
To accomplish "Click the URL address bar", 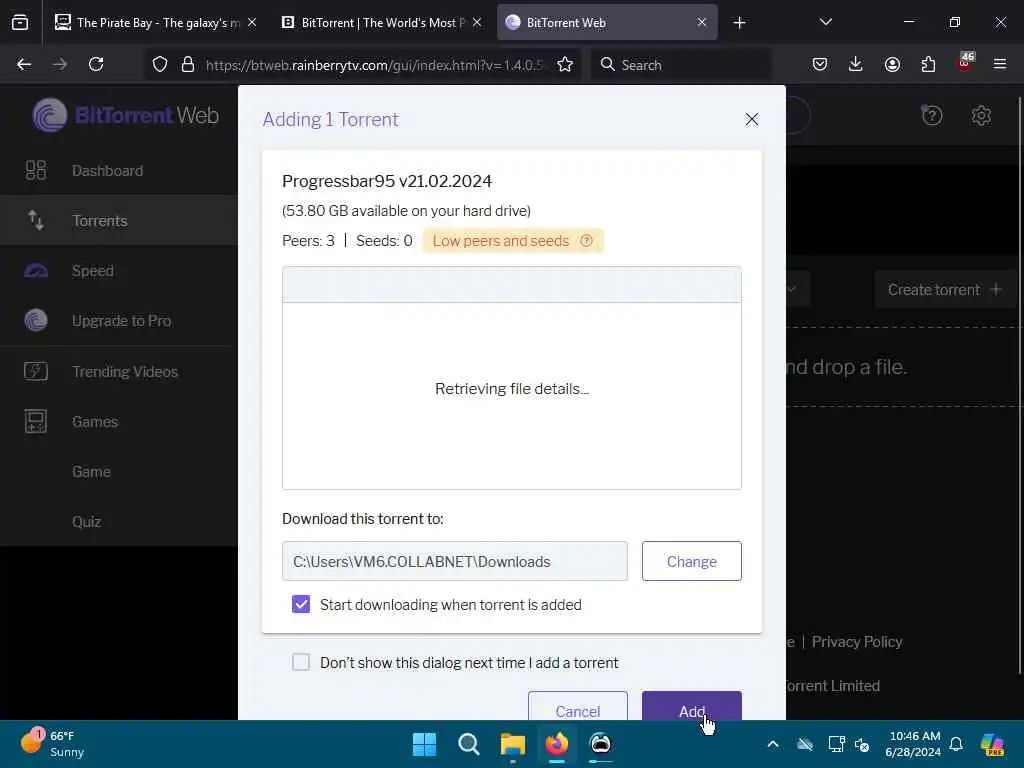I will pos(374,65).
